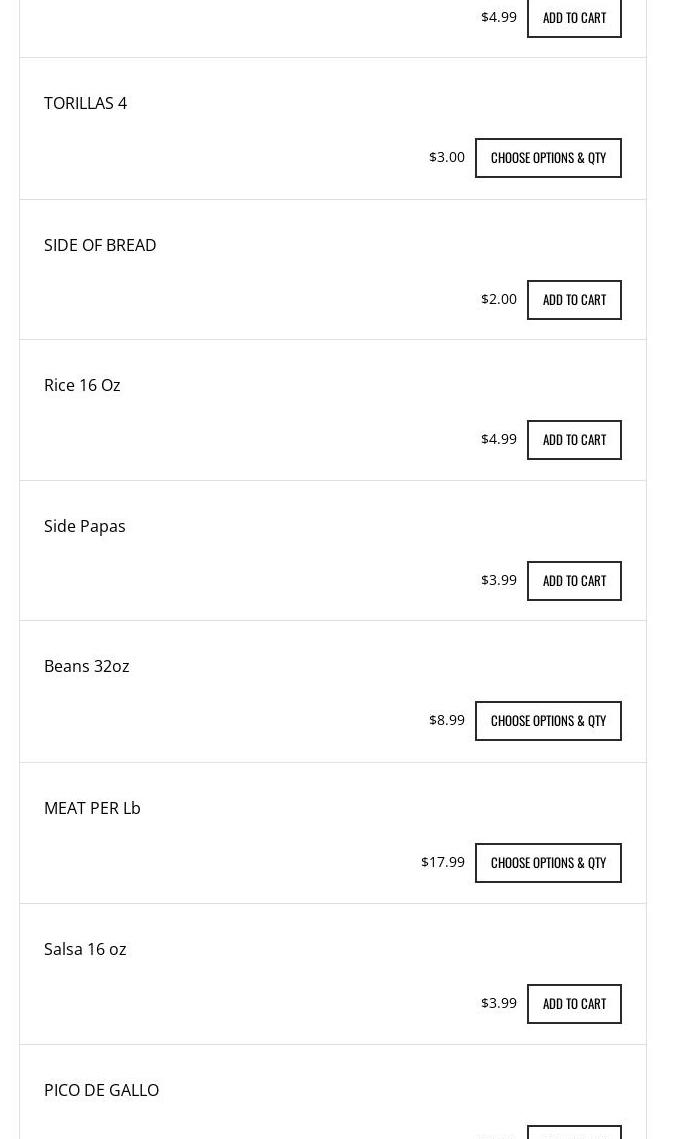Add Salsa 16 oz to cart
The width and height of the screenshot is (685, 1139).
coord(574,1003)
